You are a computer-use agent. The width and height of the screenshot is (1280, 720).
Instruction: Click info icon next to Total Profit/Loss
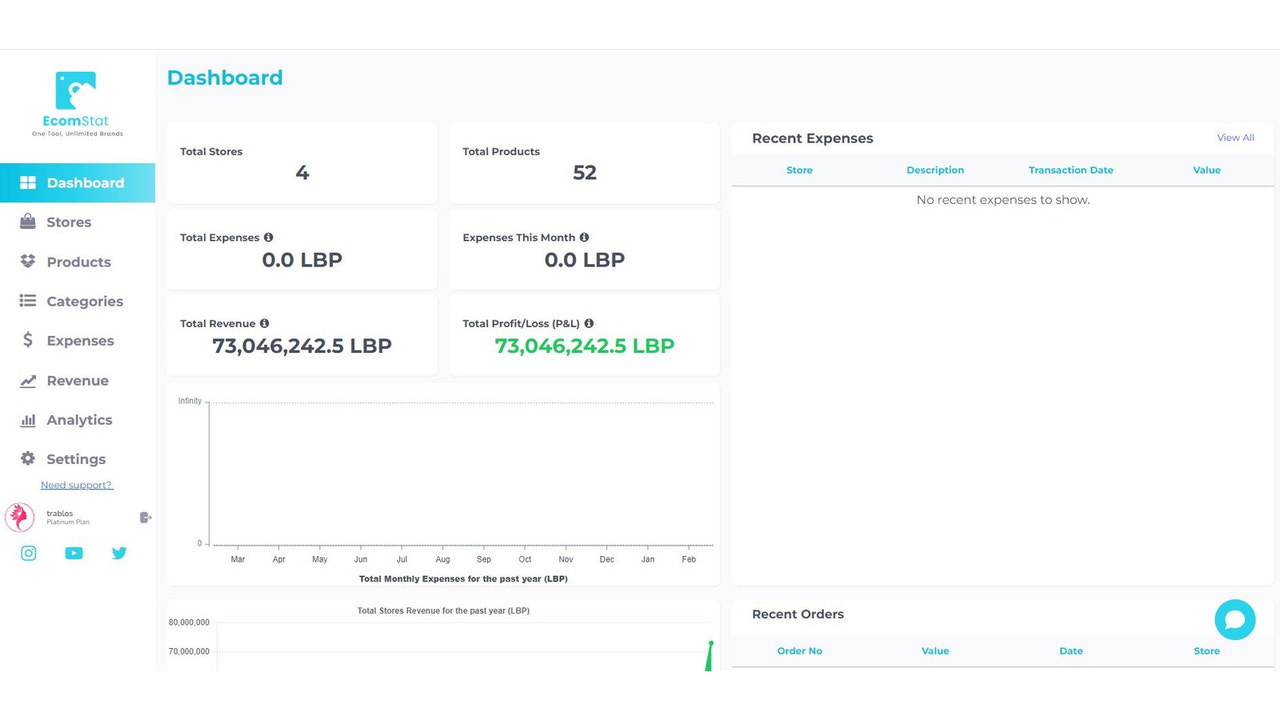(x=589, y=324)
